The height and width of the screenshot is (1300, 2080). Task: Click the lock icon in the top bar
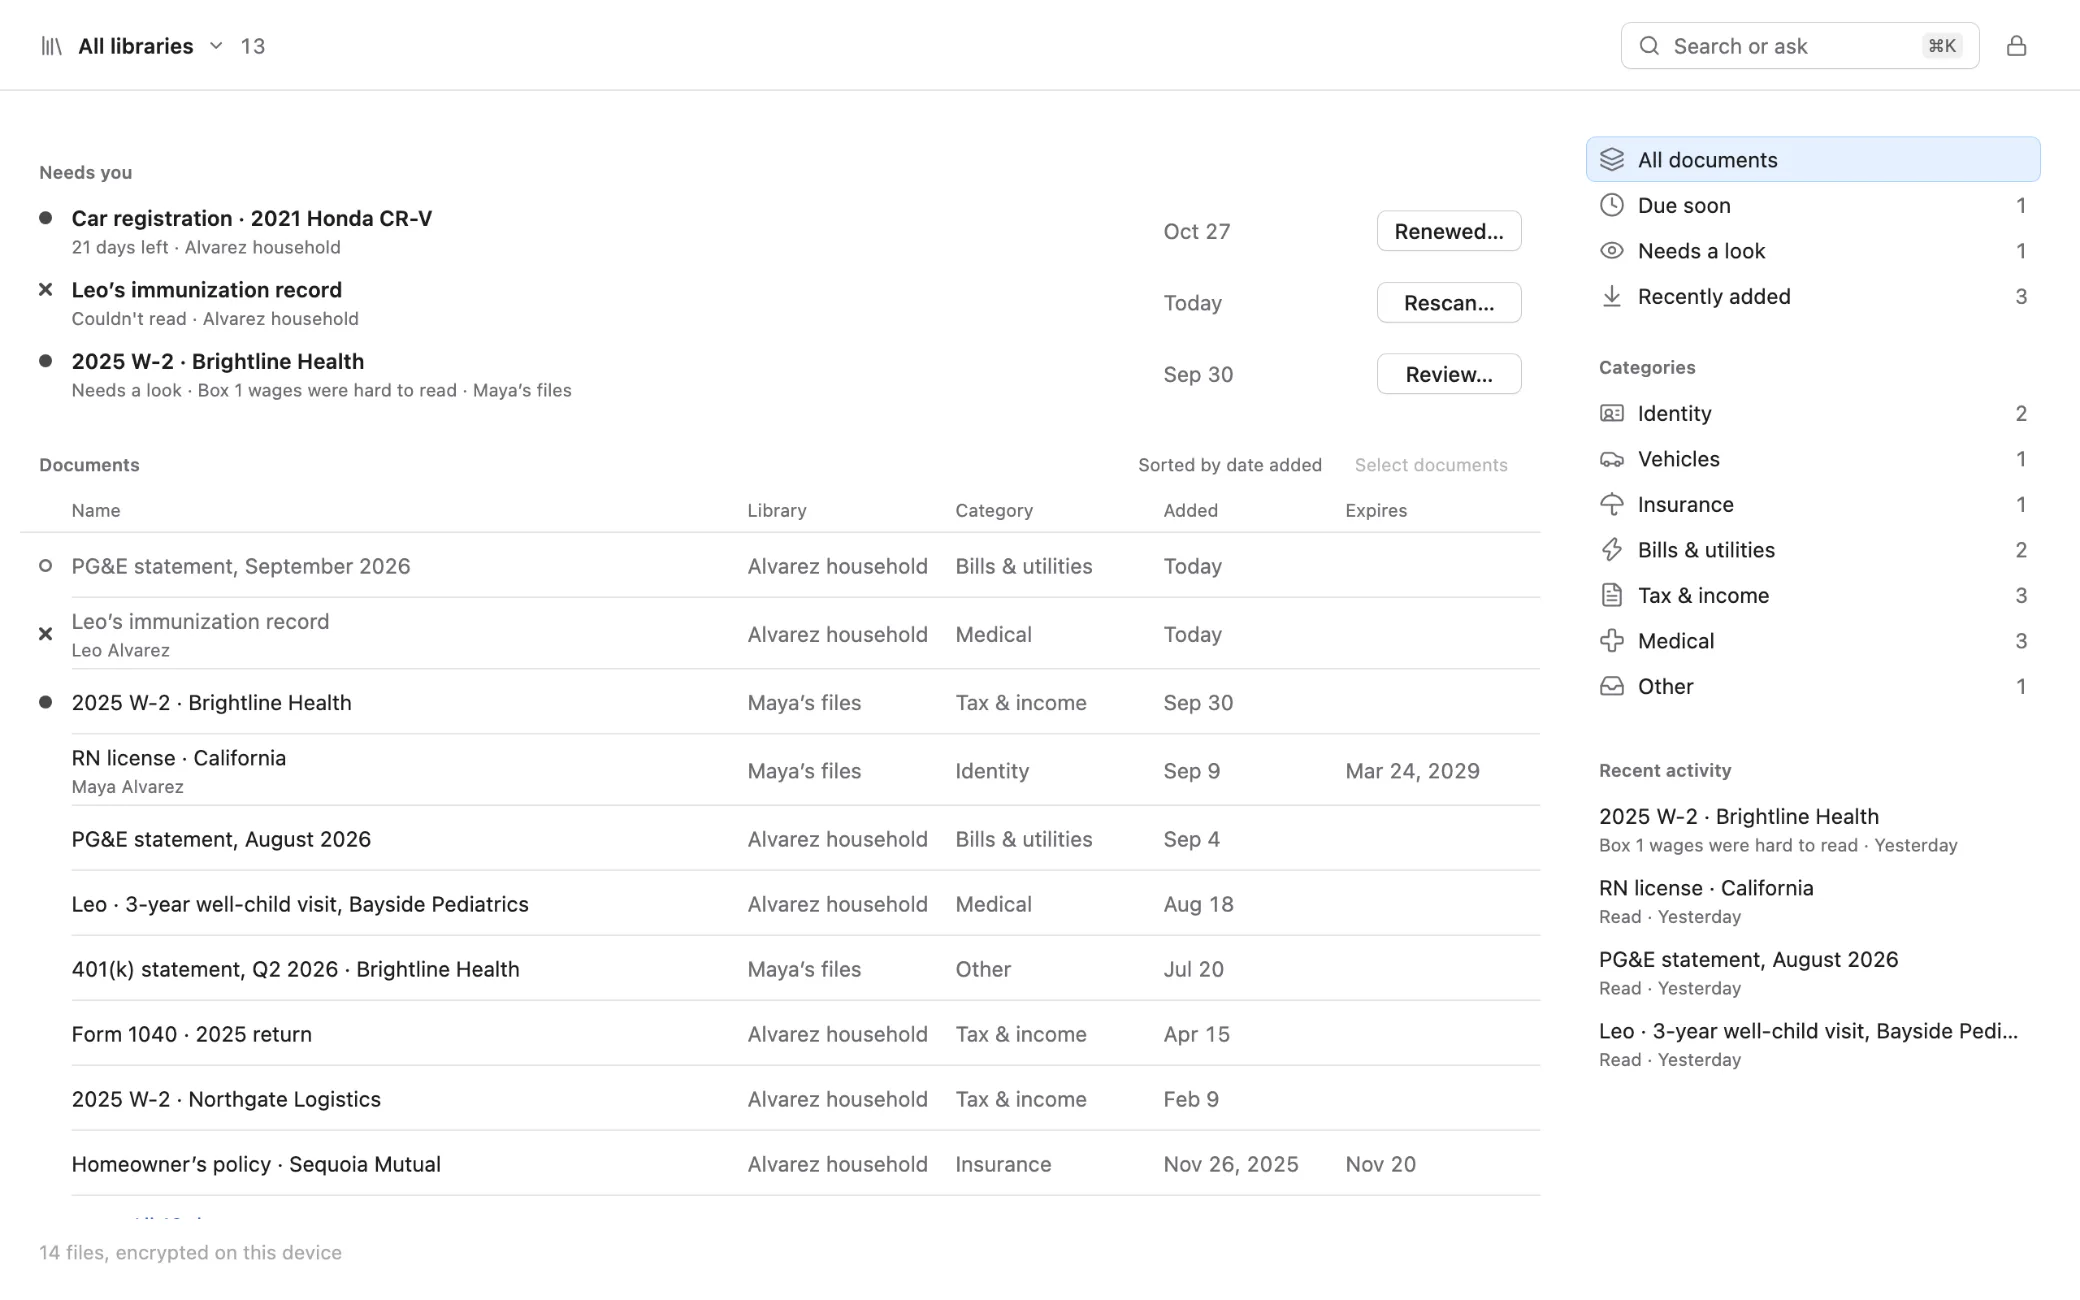(x=2016, y=46)
